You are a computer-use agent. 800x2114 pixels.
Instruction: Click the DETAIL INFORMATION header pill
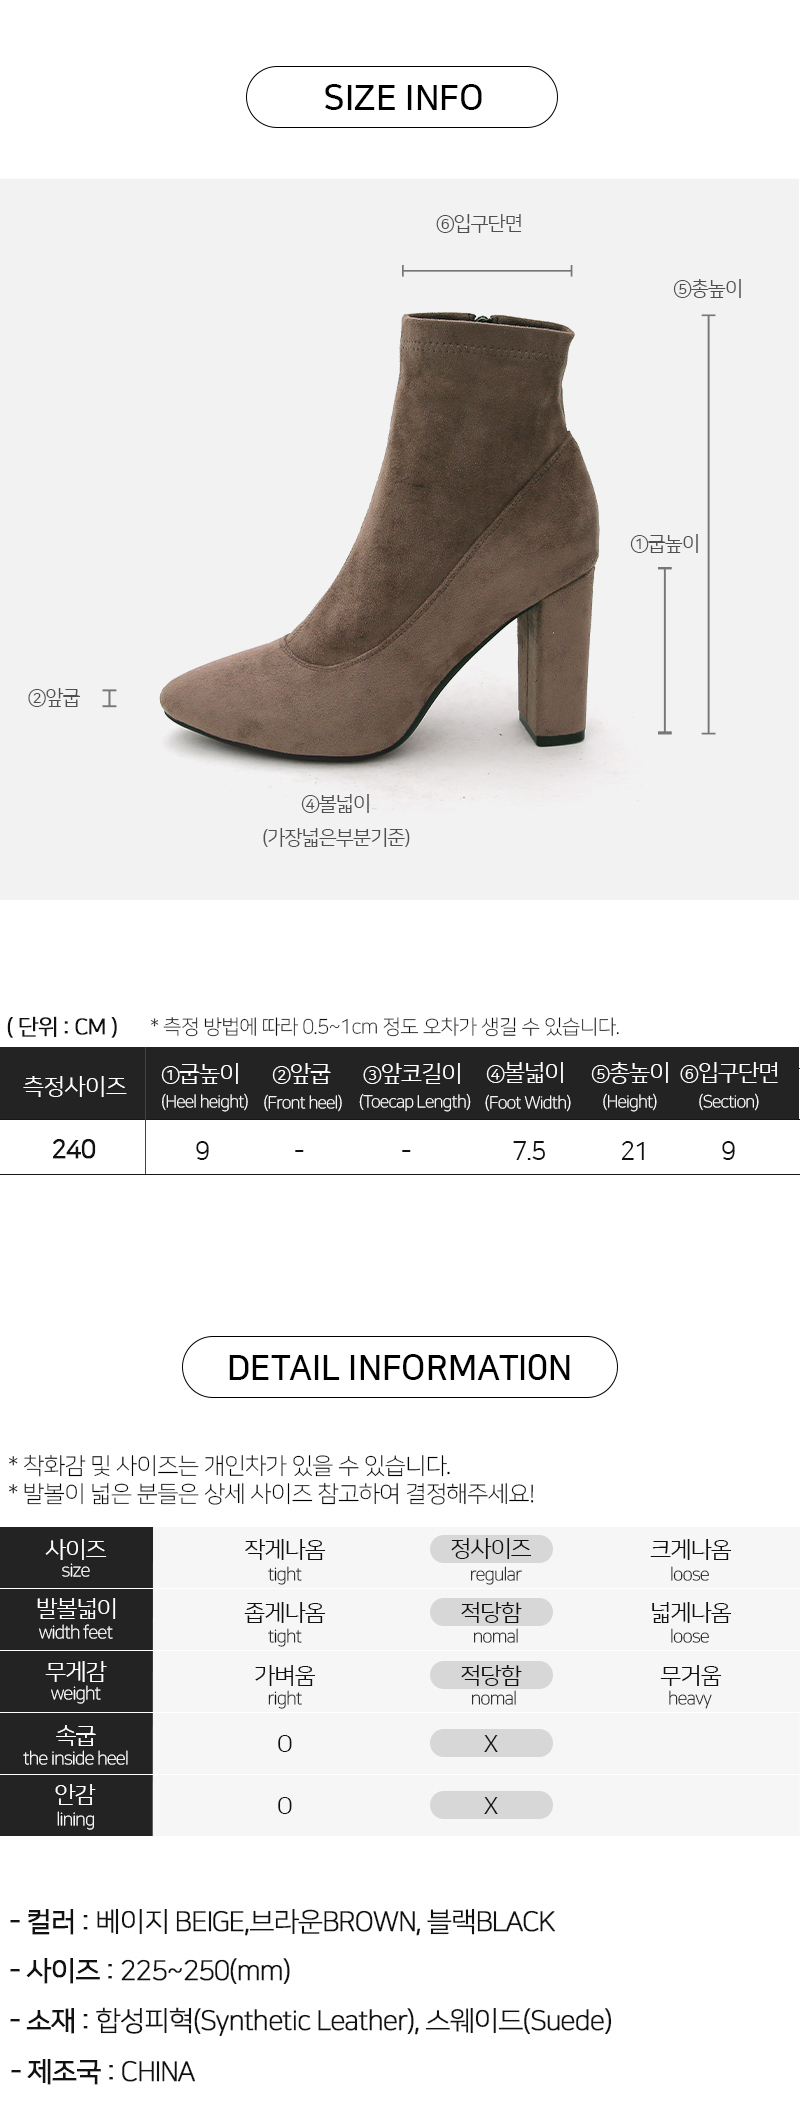tap(400, 1367)
